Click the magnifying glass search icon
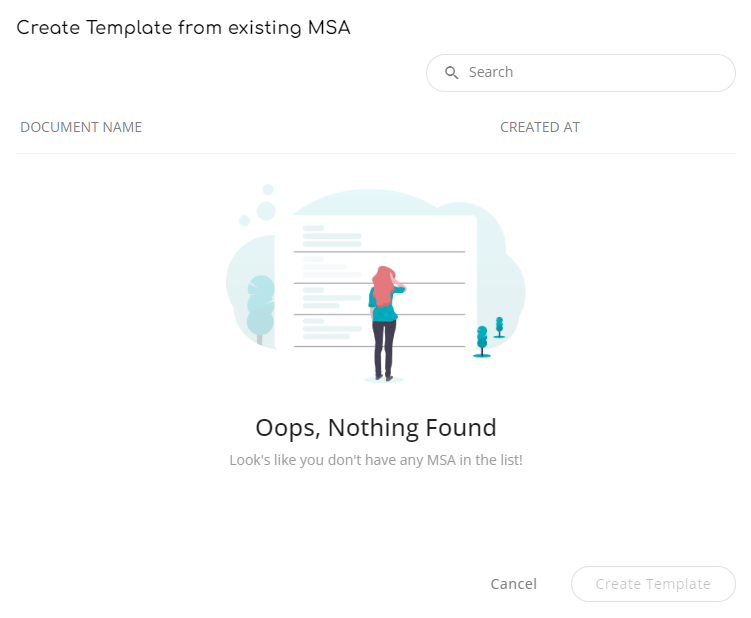751x618 pixels. pos(451,73)
